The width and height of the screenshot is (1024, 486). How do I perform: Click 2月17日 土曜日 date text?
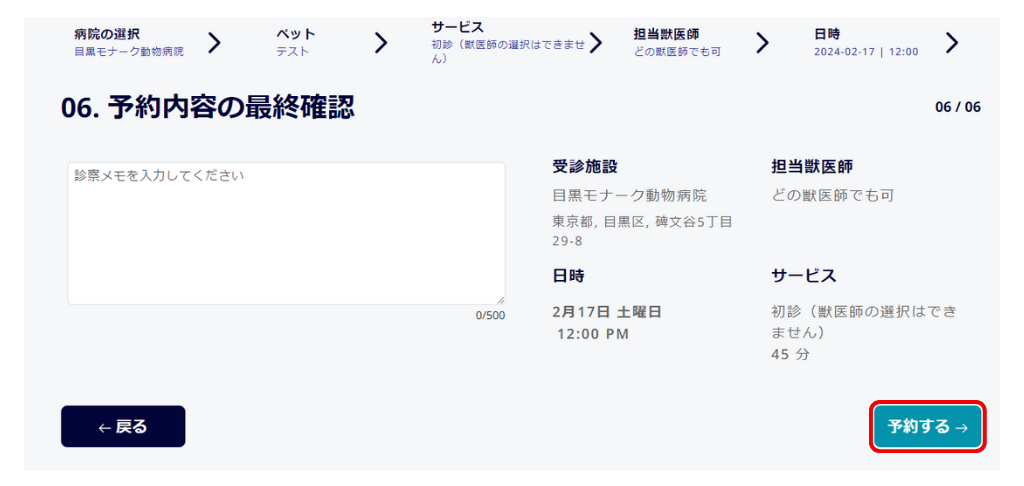(607, 312)
